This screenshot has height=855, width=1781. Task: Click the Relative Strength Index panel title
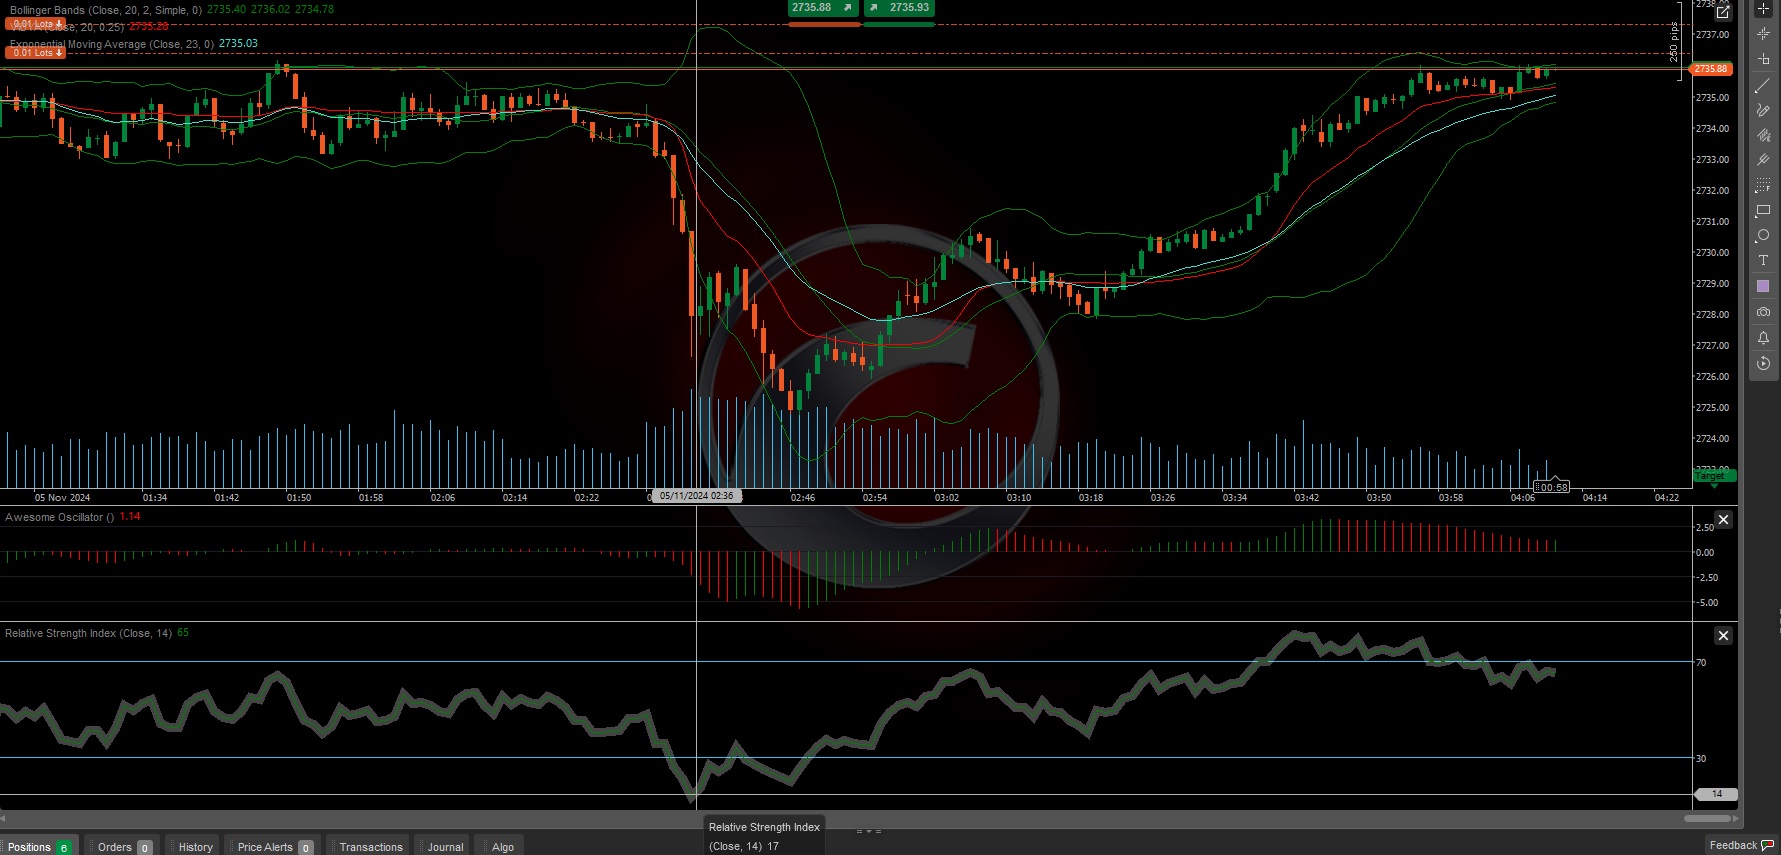pos(88,633)
